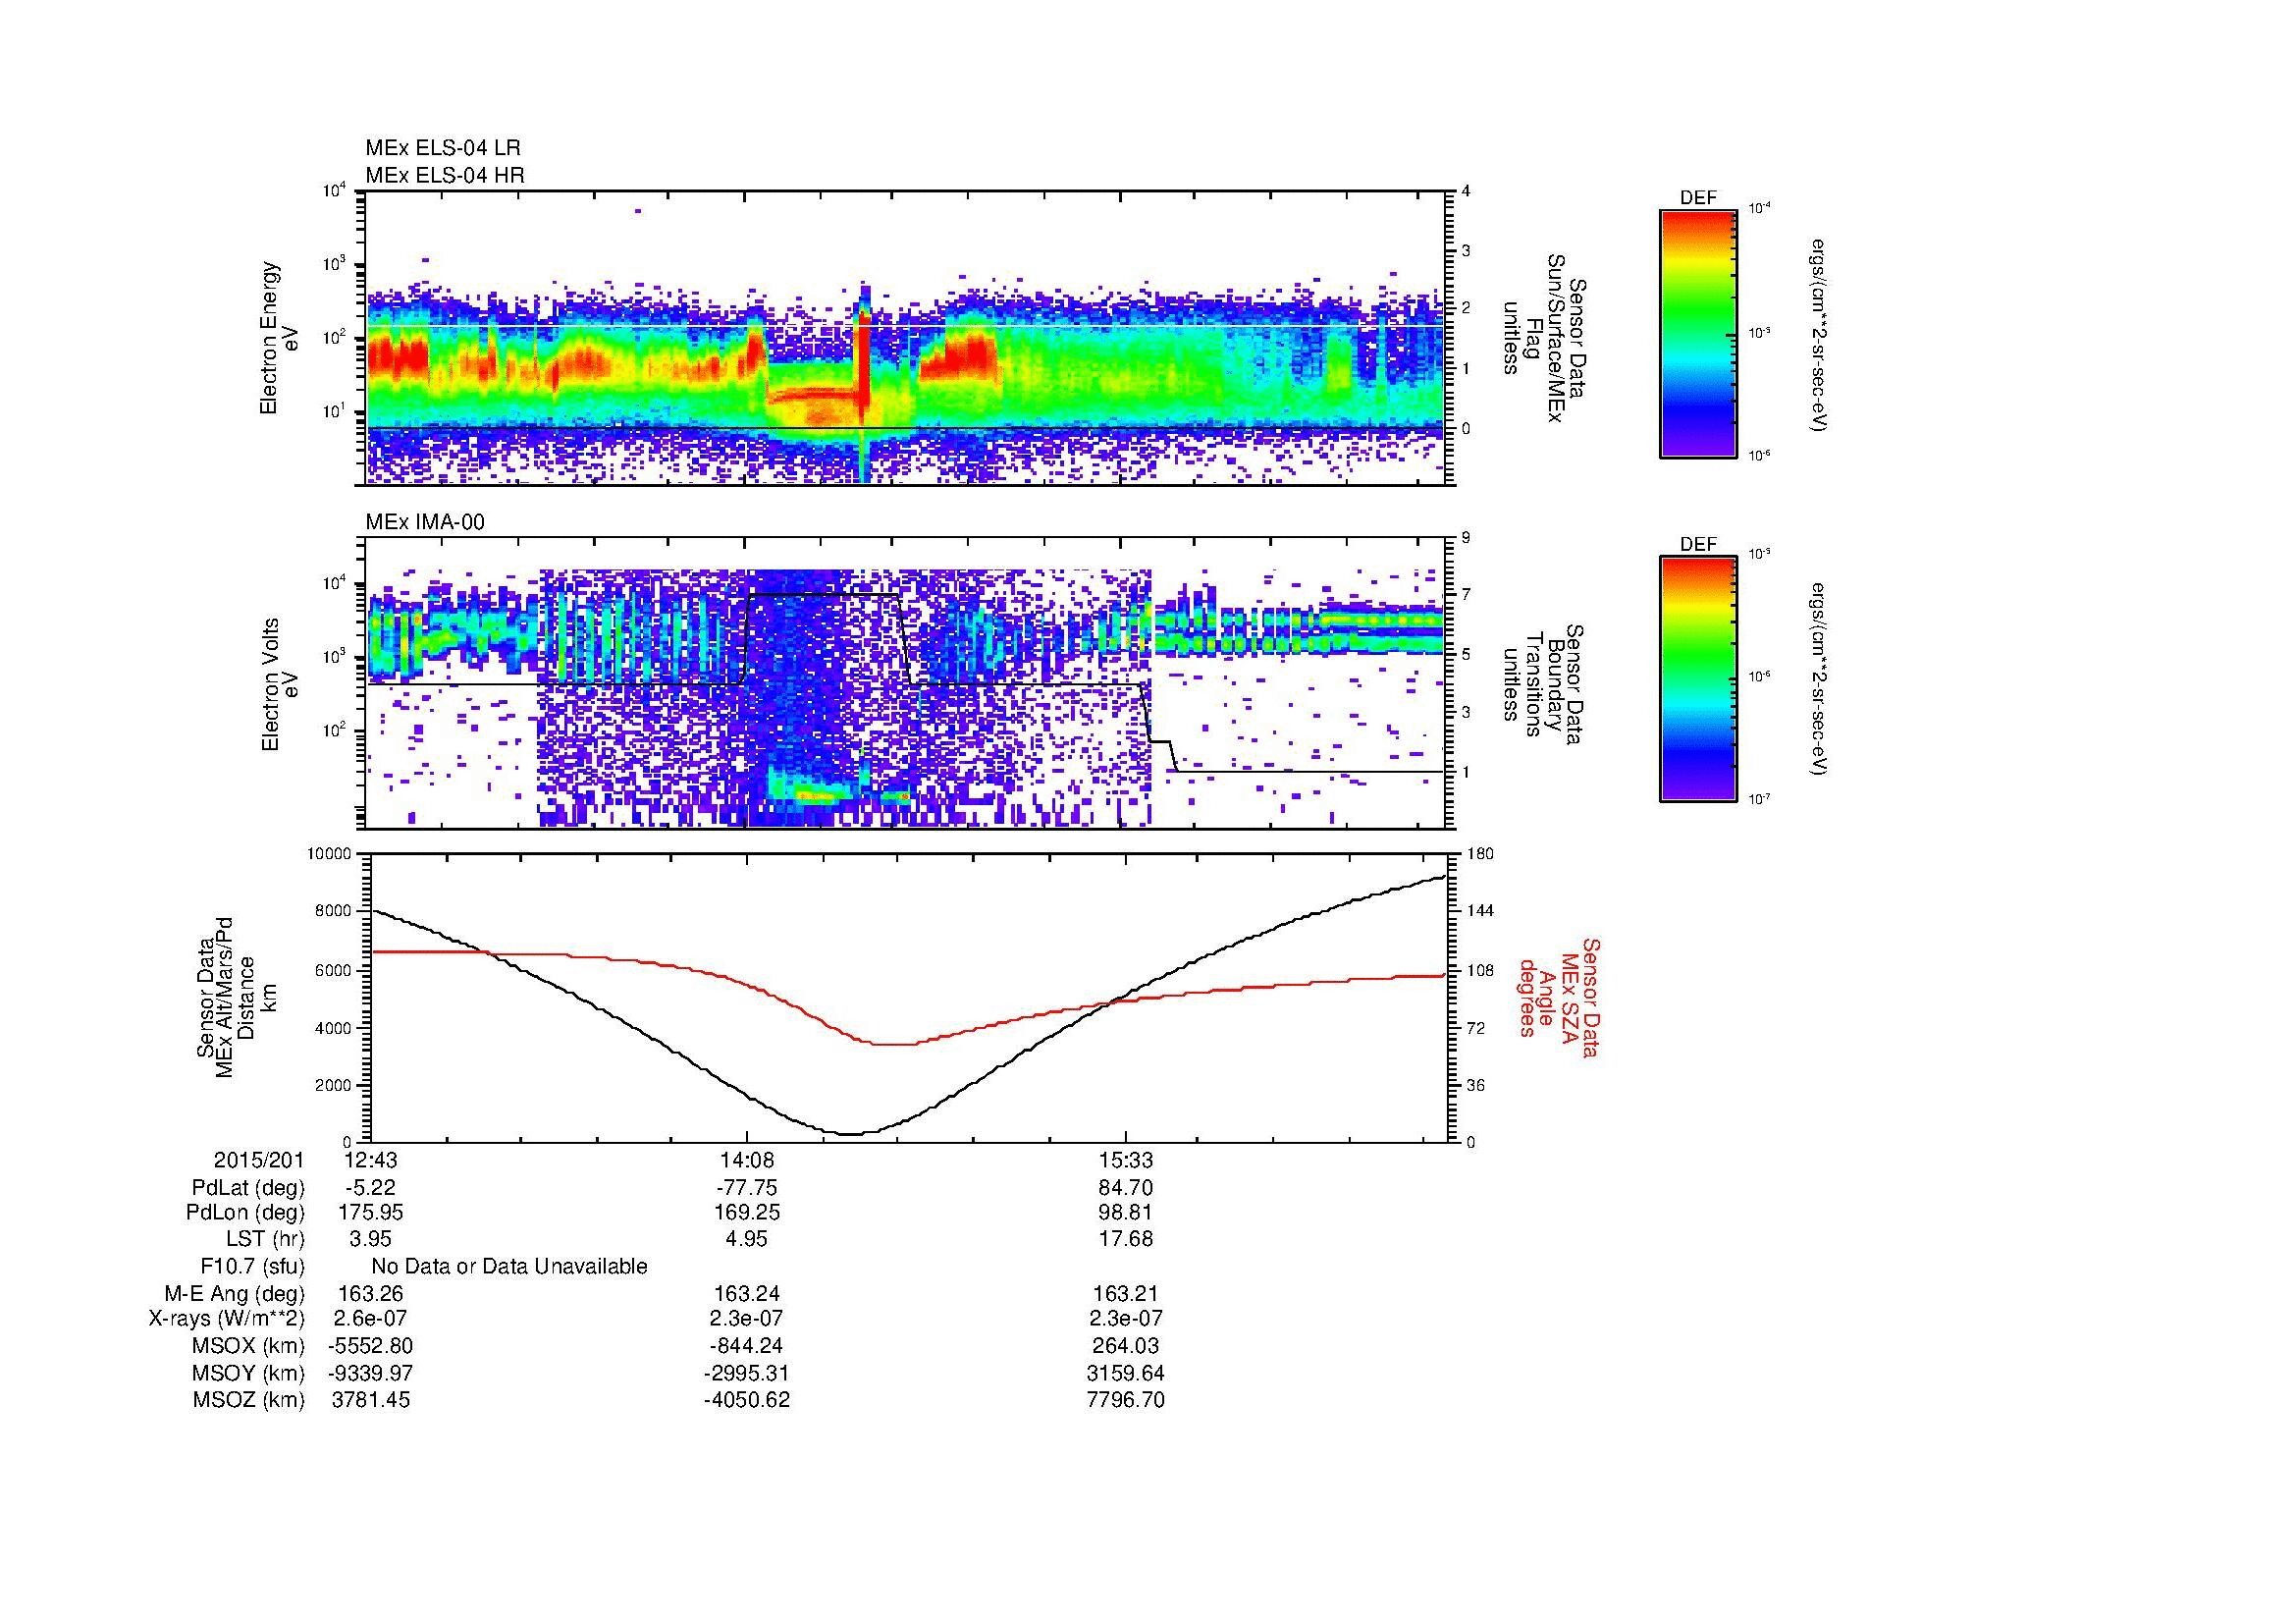Screen dimensions: 2296x1623
Task: Click the time tick label '12:43'
Action: pyautogui.click(x=370, y=1161)
